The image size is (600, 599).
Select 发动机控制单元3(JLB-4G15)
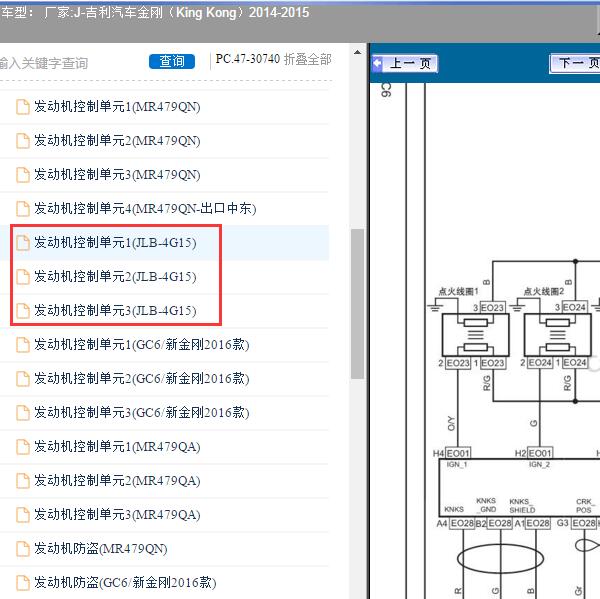pyautogui.click(x=115, y=311)
